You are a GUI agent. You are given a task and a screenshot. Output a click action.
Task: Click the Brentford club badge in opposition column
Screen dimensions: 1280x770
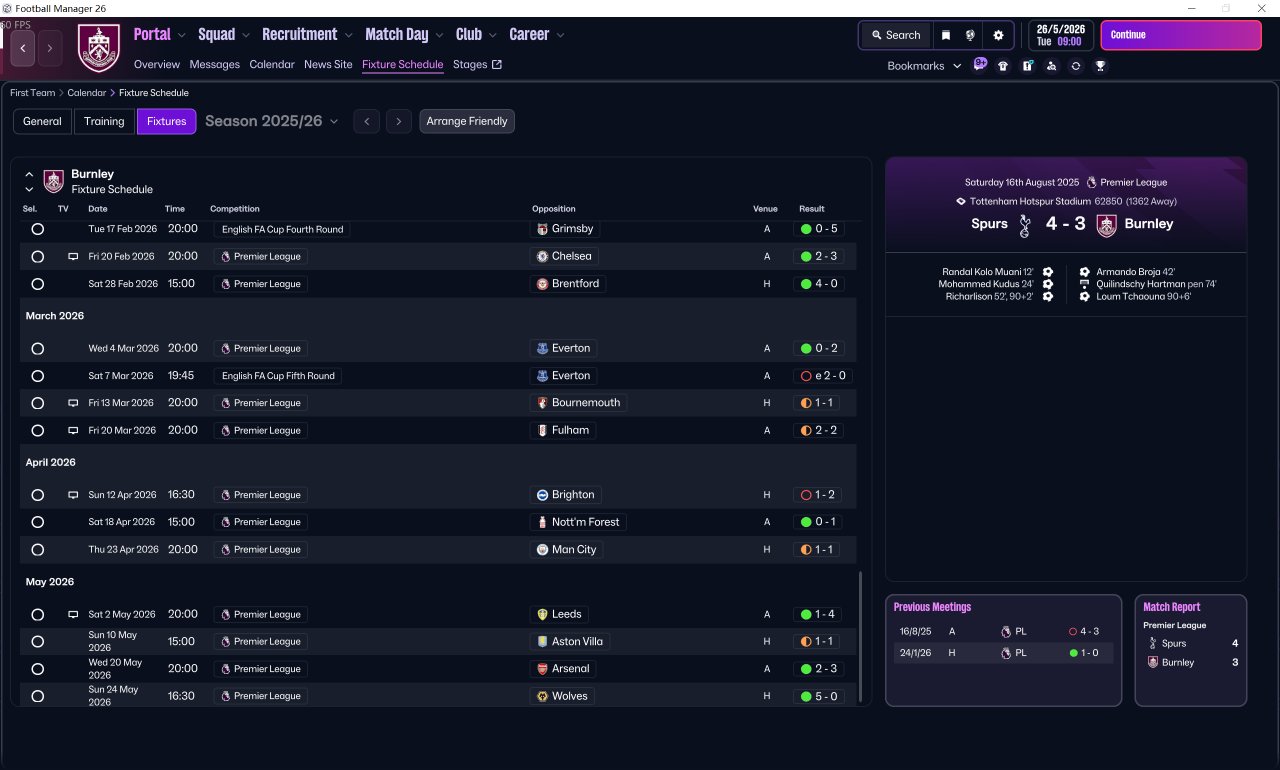click(543, 284)
